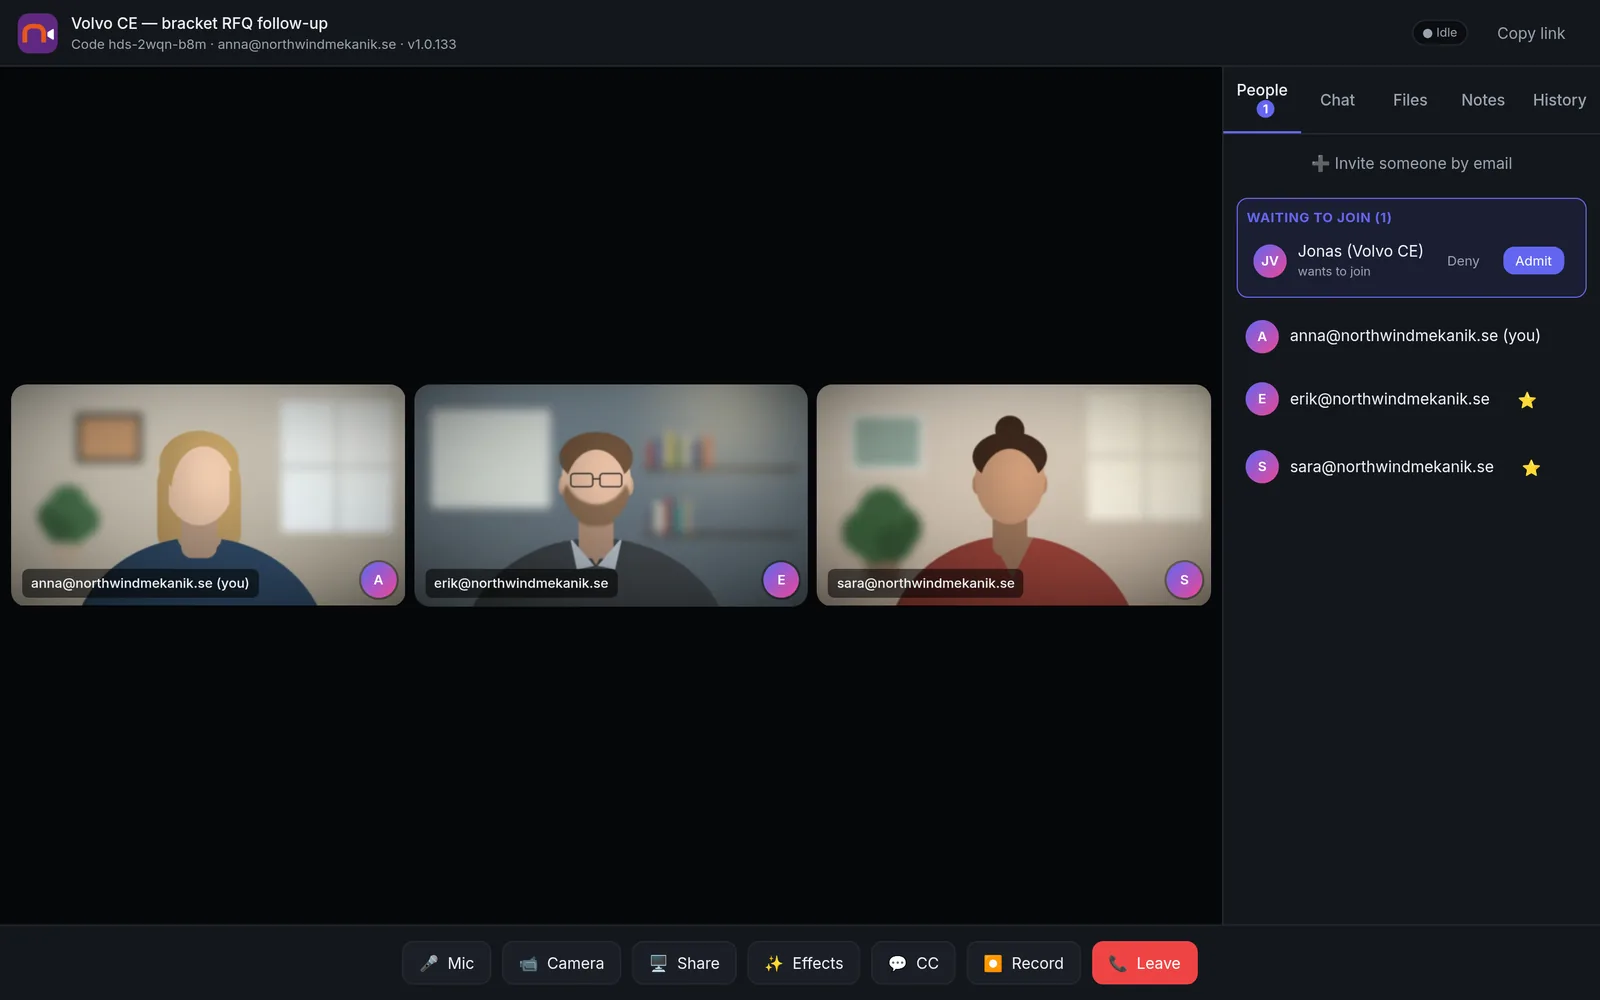Click the meeting code hds-2wqn-b8m line
Screen dimensions: 1600x1000
point(263,45)
